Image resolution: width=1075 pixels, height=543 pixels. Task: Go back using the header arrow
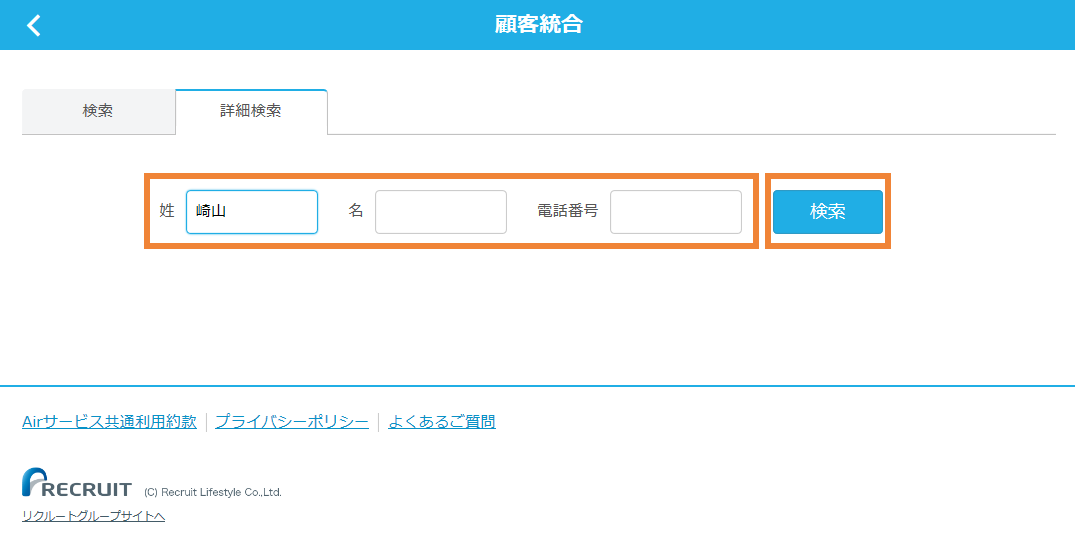click(x=34, y=25)
